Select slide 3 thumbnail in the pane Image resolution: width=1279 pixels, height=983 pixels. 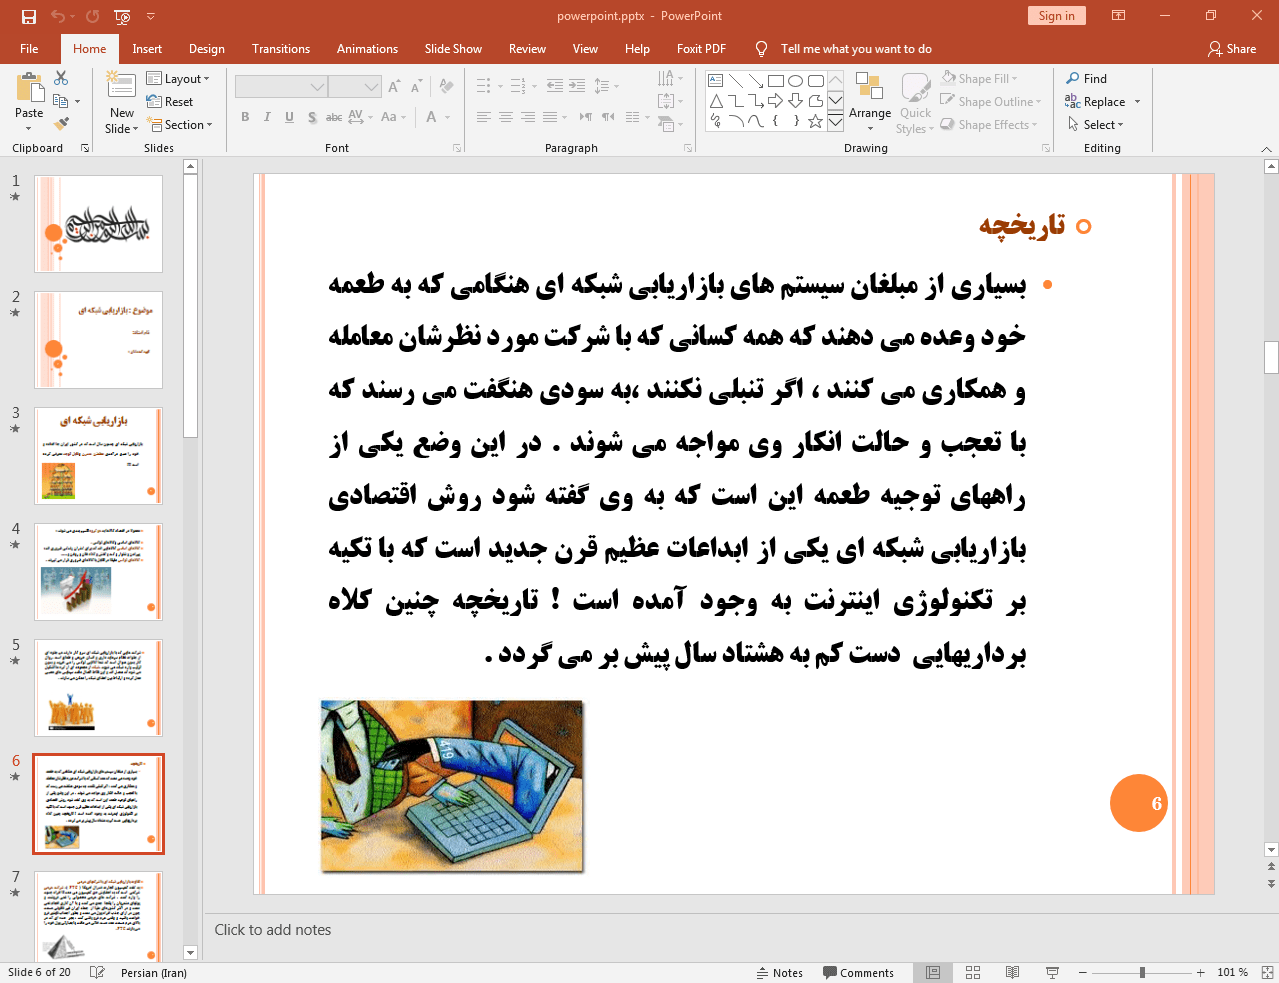coord(98,455)
